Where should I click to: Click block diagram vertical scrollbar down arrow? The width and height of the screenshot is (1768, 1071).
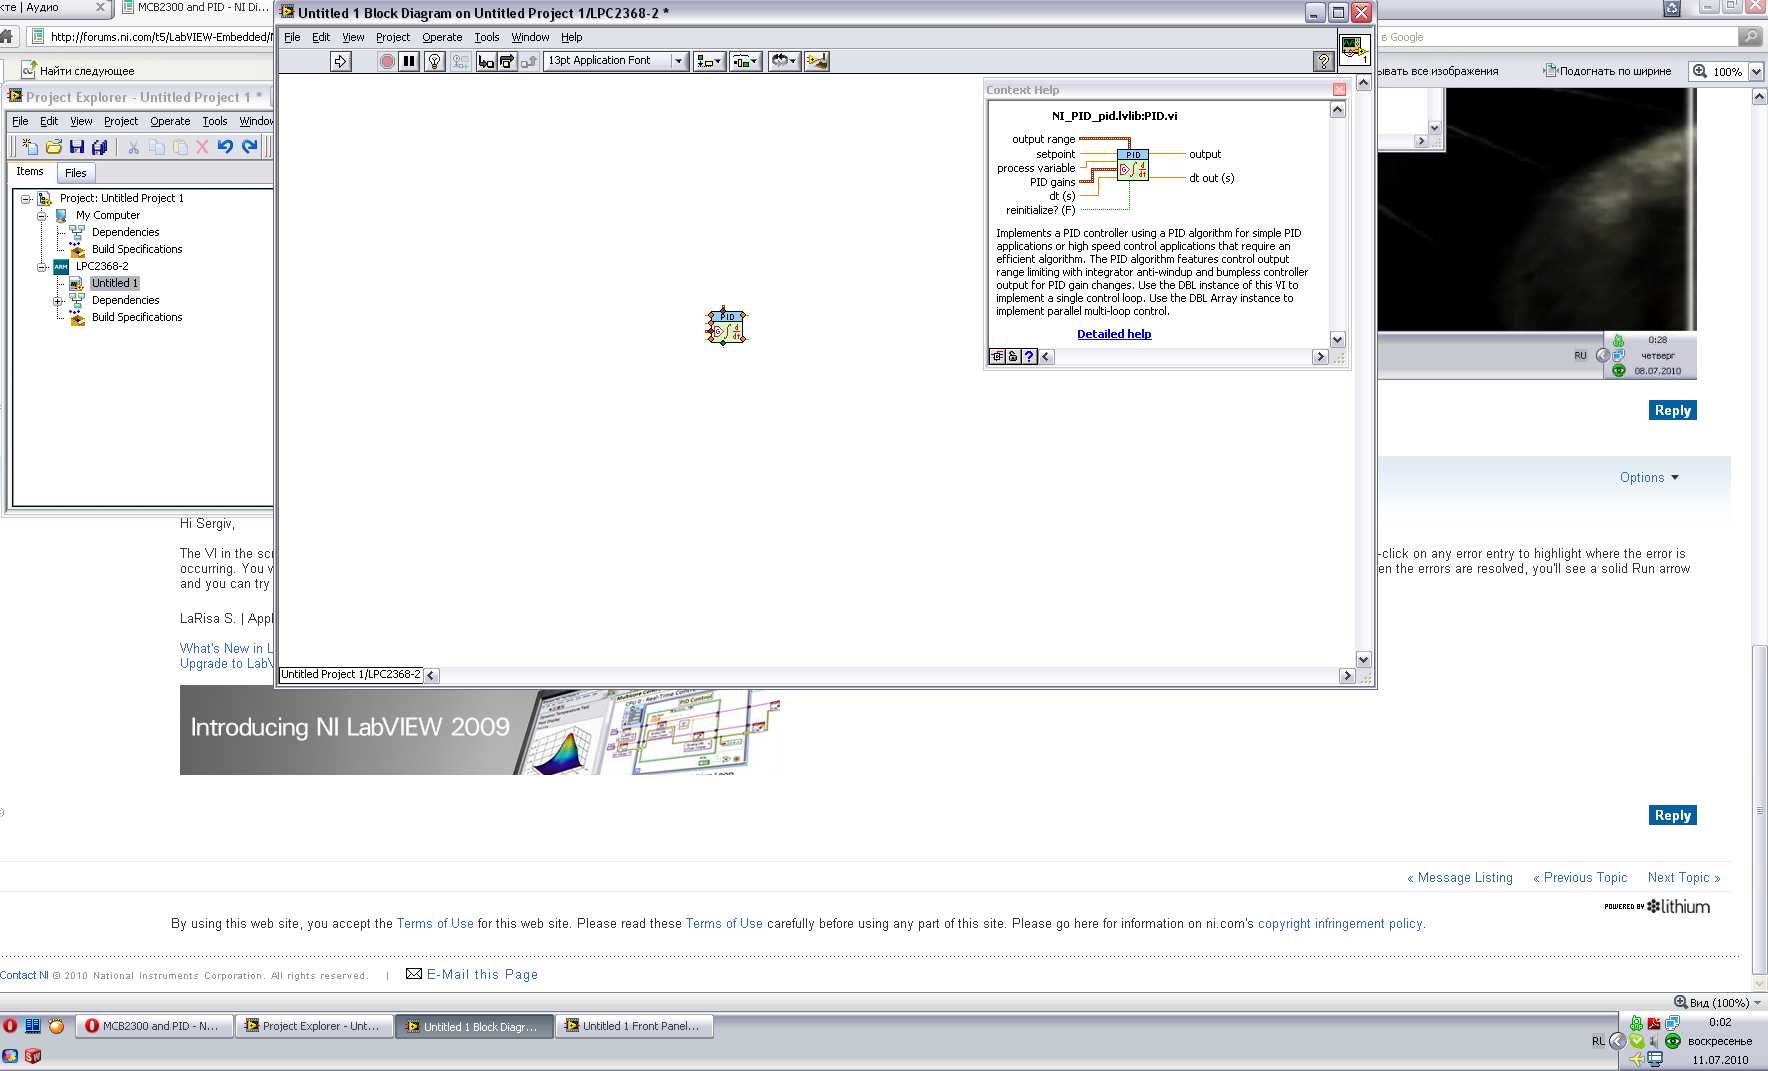tap(1363, 659)
